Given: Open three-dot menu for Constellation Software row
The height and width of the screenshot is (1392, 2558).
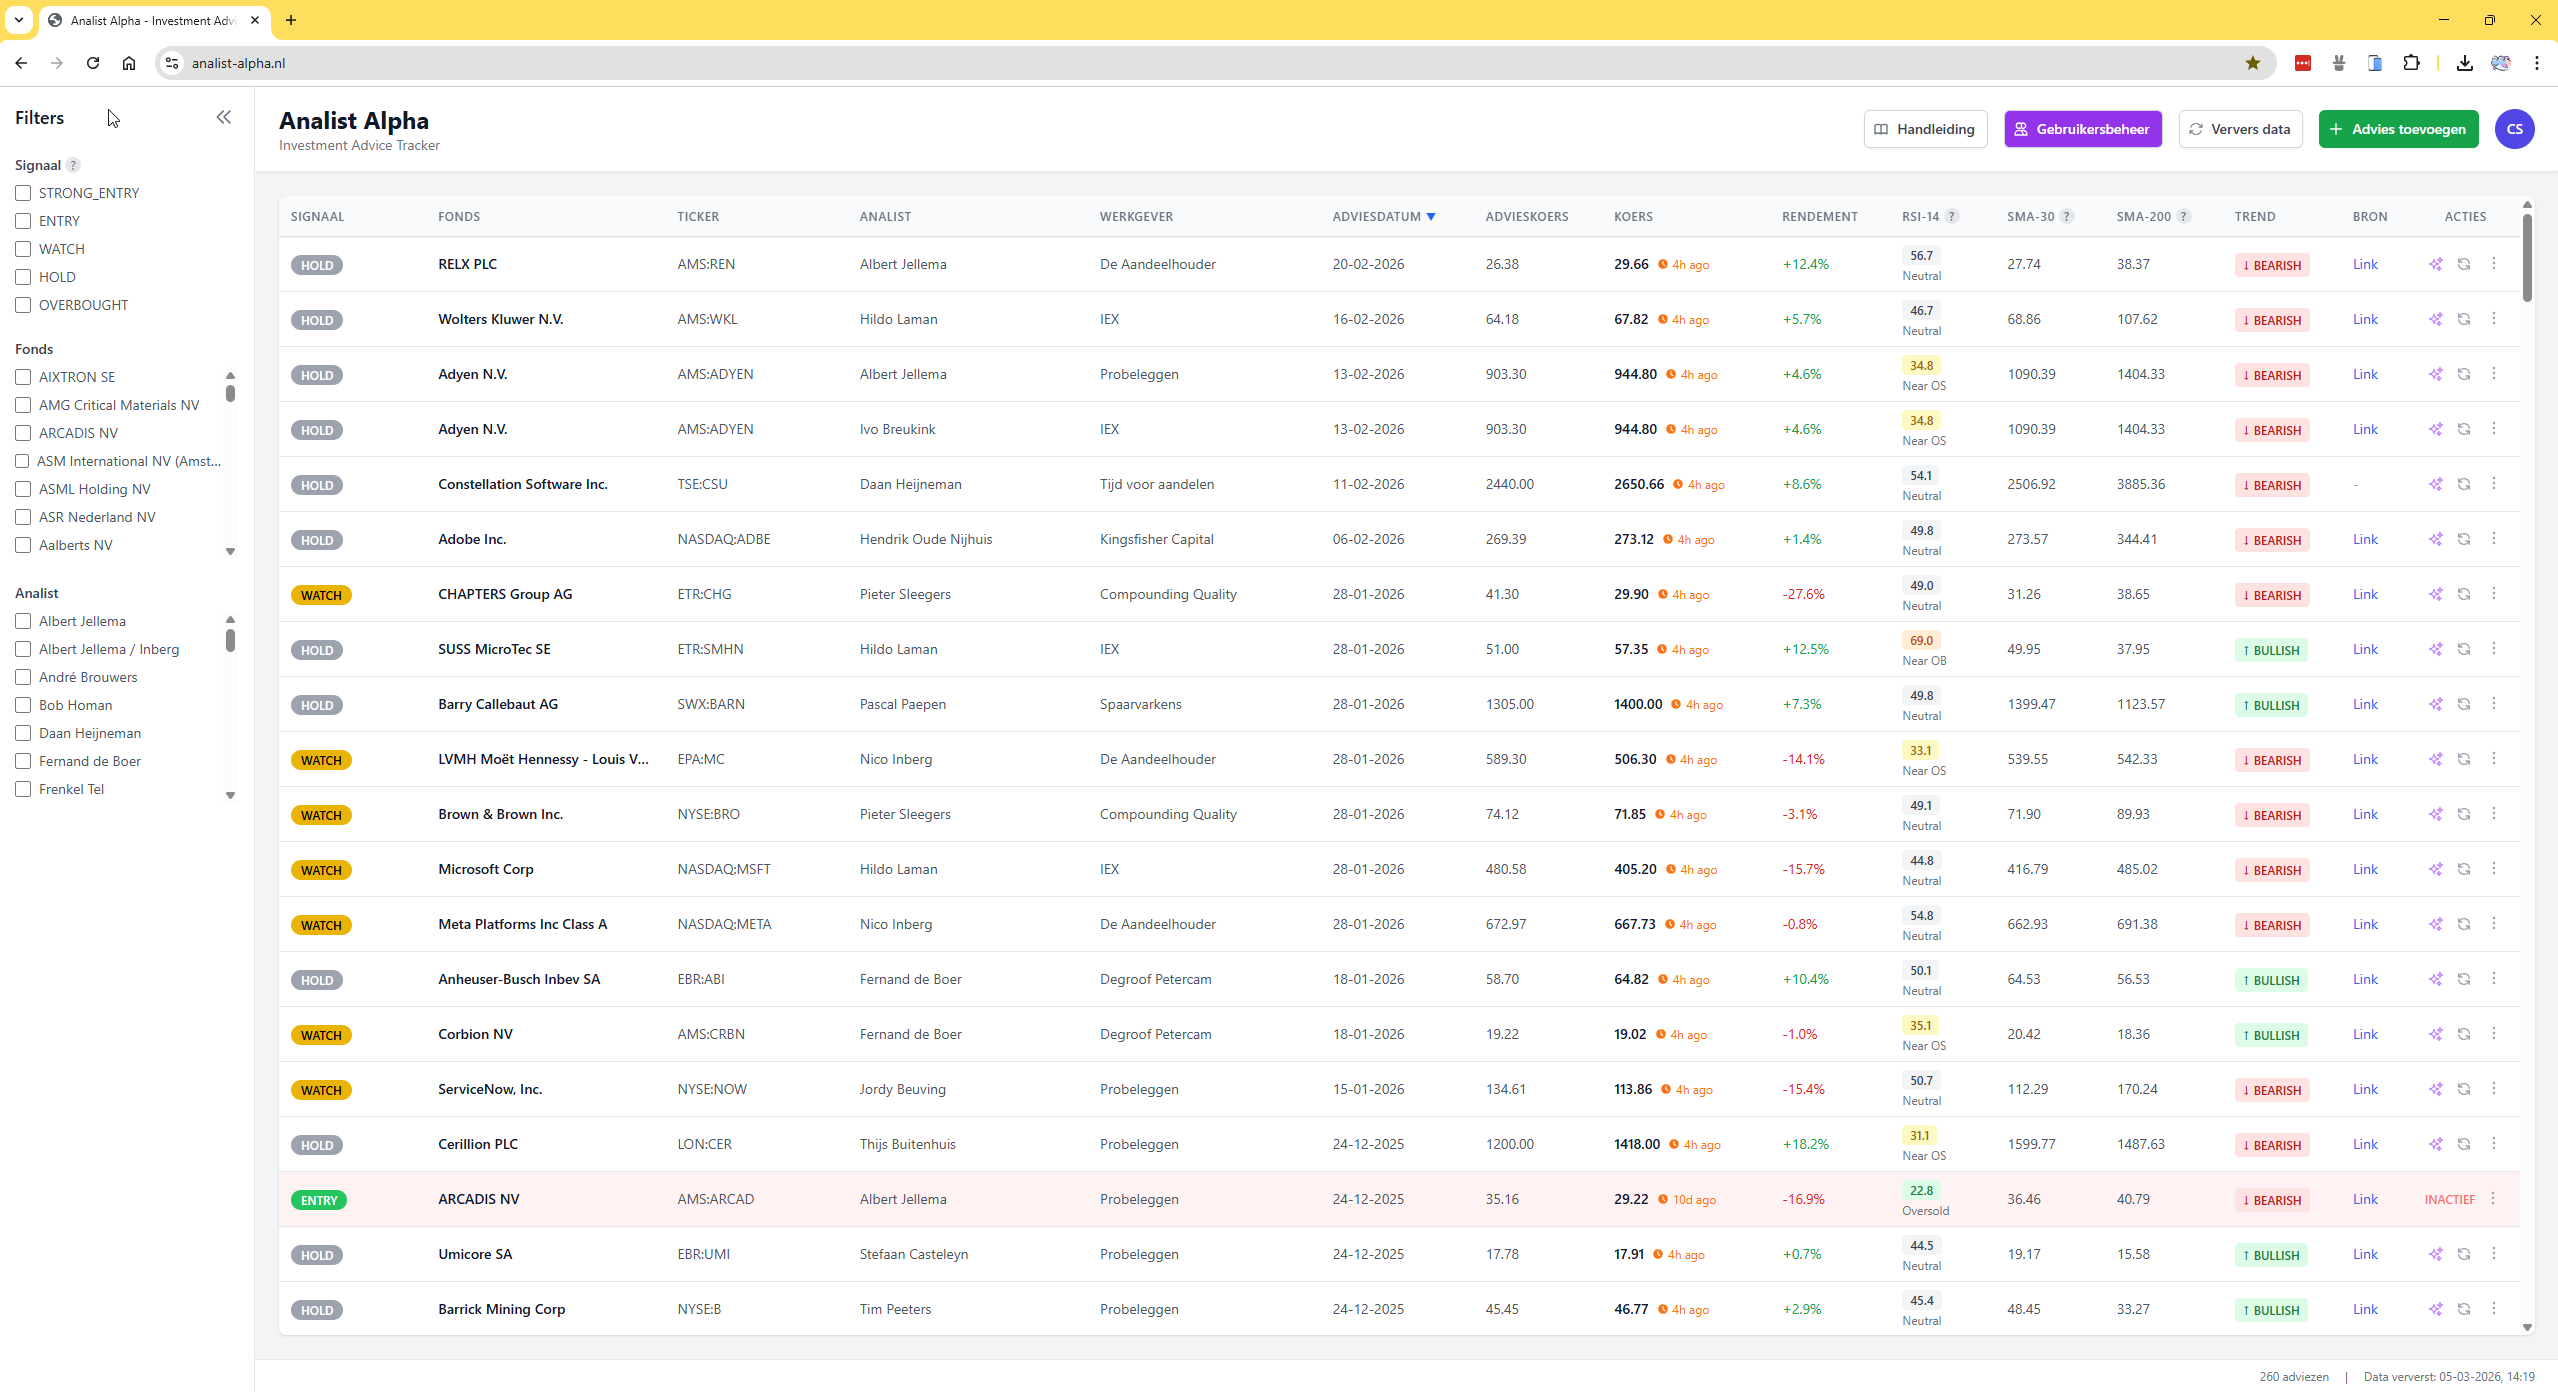Looking at the screenshot, I should click(x=2493, y=484).
